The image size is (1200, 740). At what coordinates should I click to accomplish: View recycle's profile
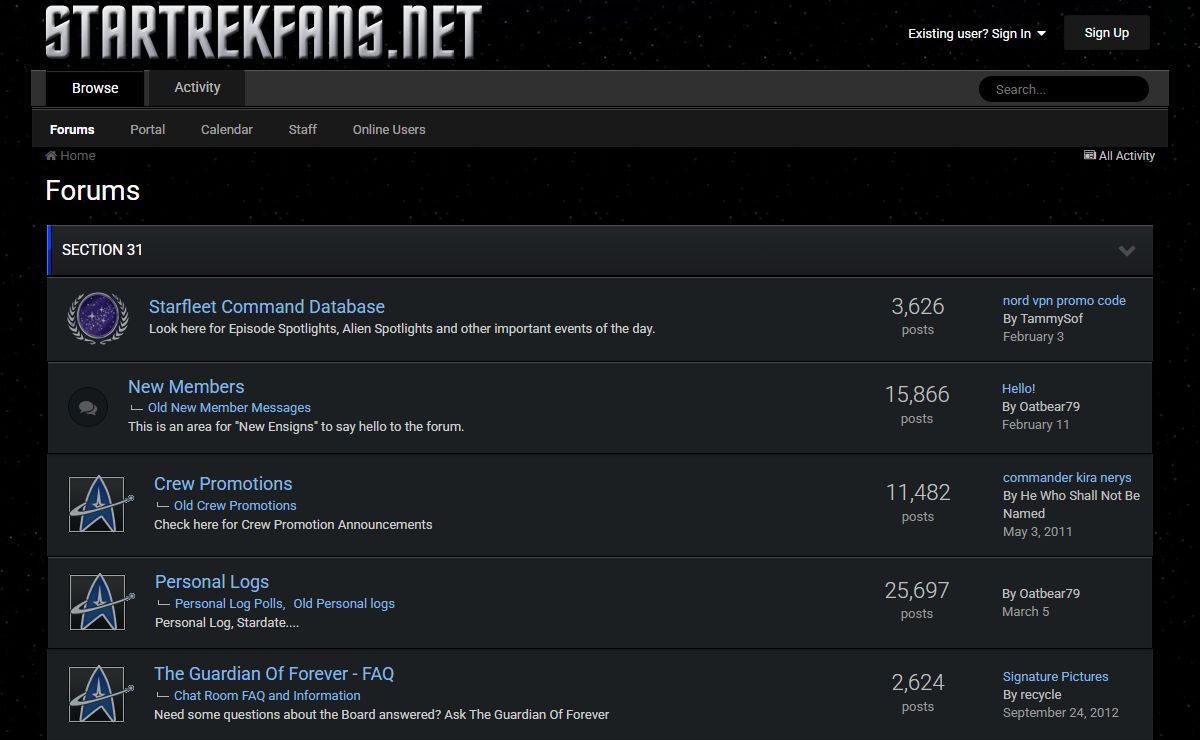[1041, 695]
